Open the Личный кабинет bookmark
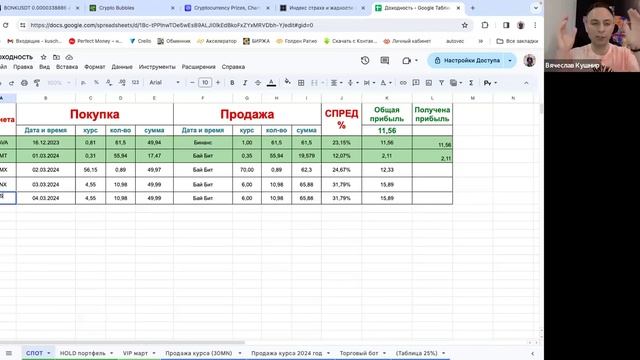The width and height of the screenshot is (640, 360). (407, 41)
